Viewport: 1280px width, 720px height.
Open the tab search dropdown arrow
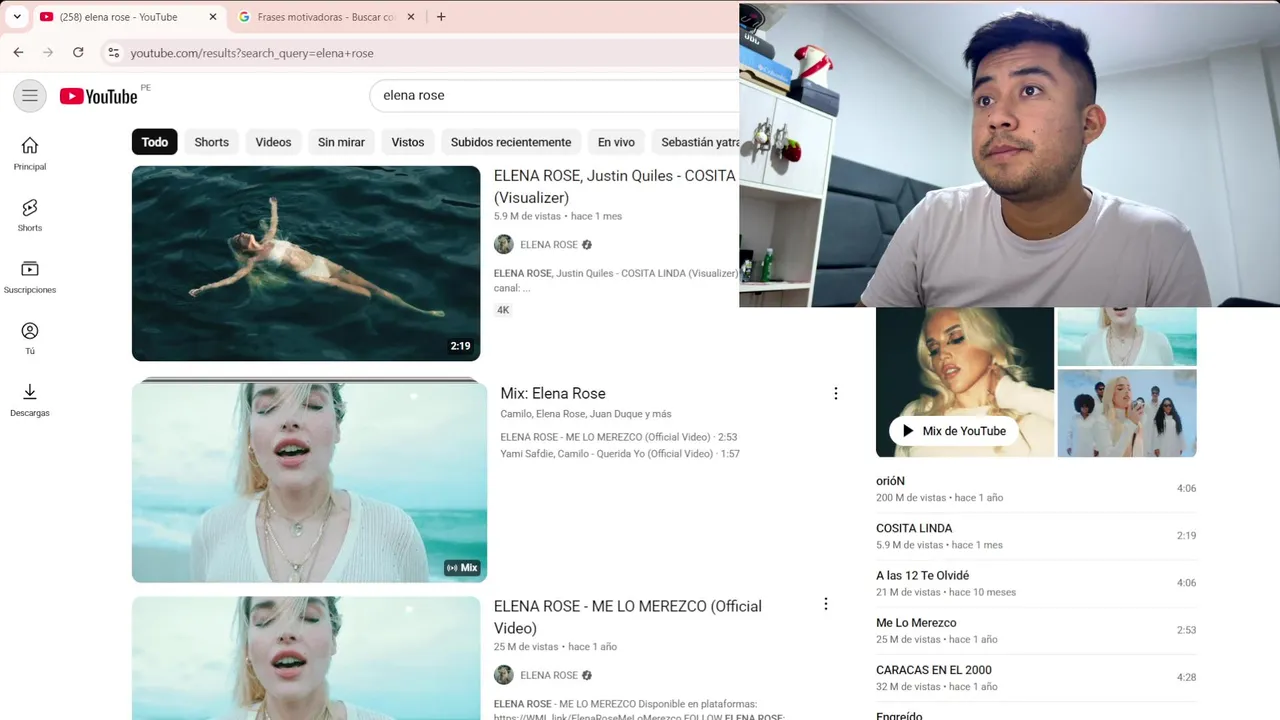(17, 17)
